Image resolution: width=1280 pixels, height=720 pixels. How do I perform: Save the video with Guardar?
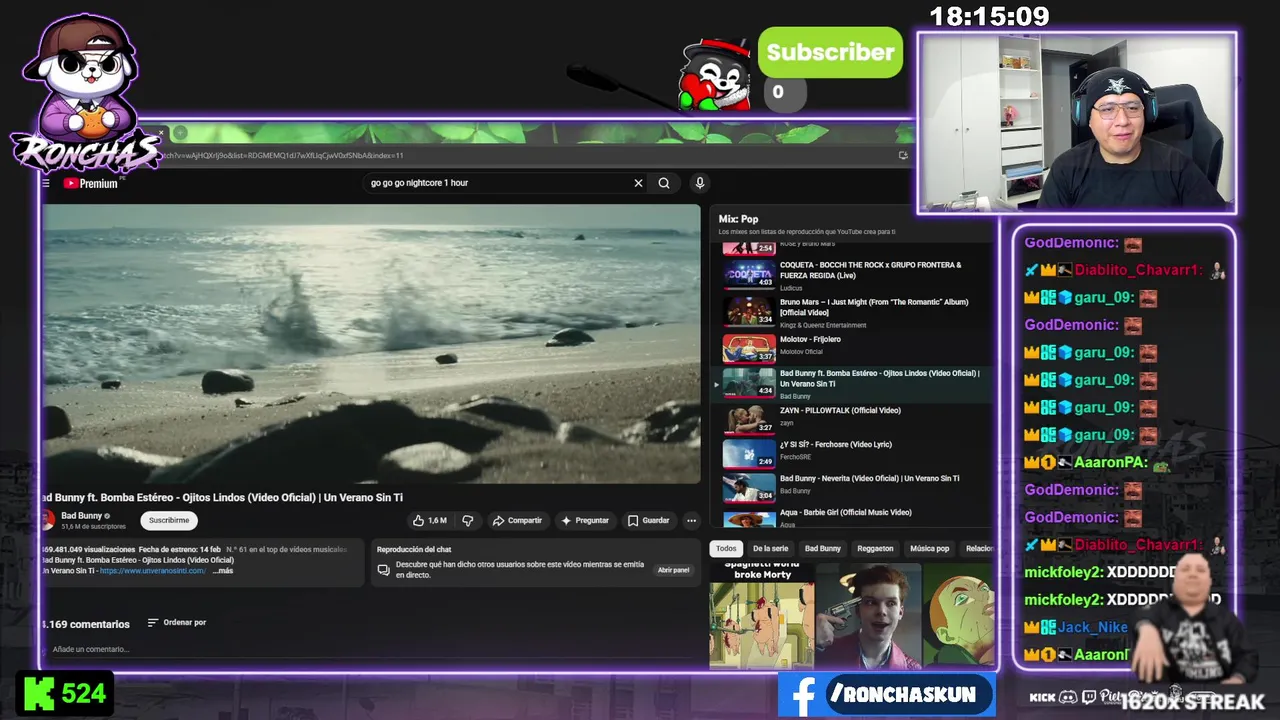pos(648,520)
